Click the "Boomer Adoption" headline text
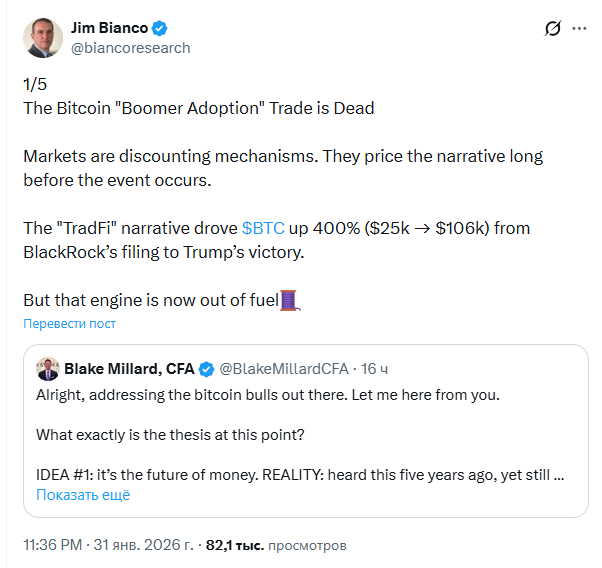The image size is (602, 568). (x=199, y=108)
